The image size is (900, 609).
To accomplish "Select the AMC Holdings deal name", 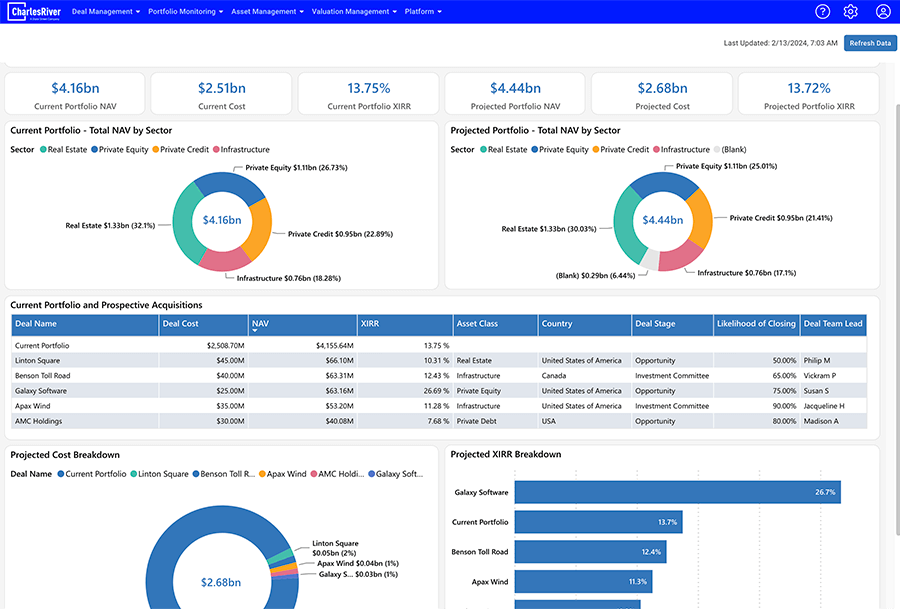I will (x=38, y=421).
